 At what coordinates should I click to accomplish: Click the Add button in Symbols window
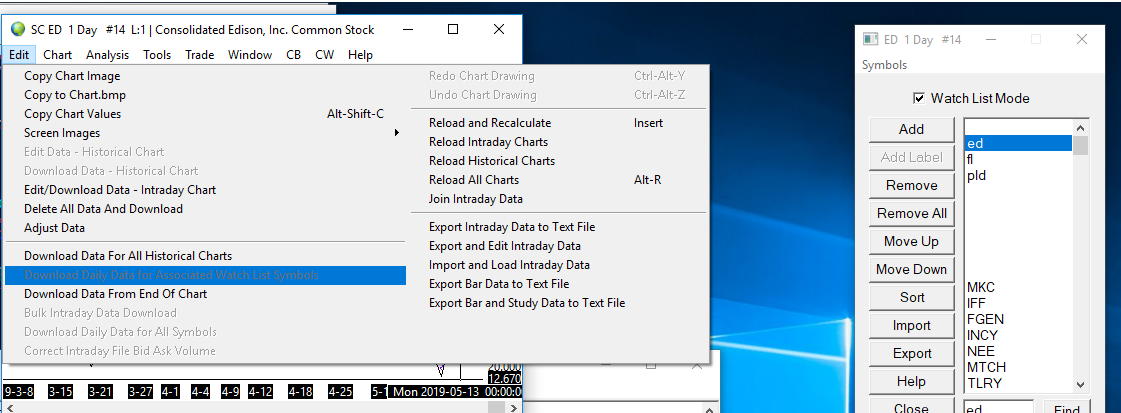click(x=912, y=129)
